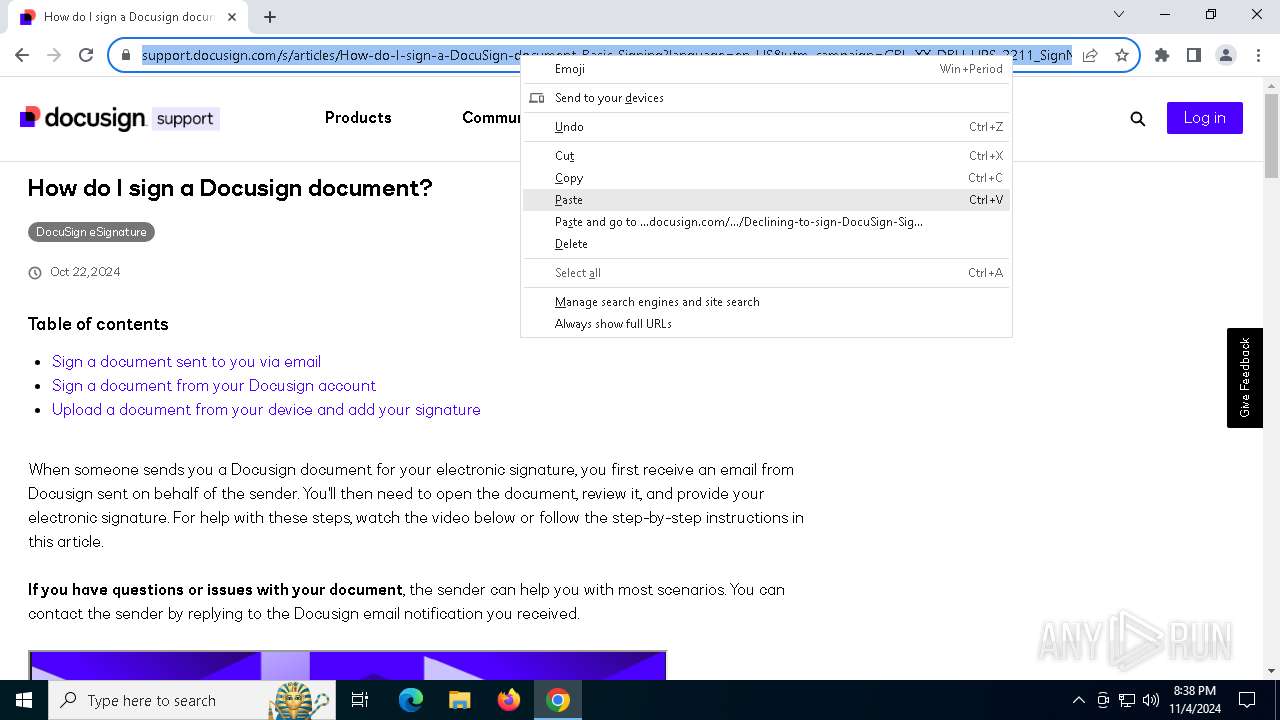Image resolution: width=1280 pixels, height=720 pixels.
Task: Open Chrome's three-dot menu
Action: pos(1257,55)
